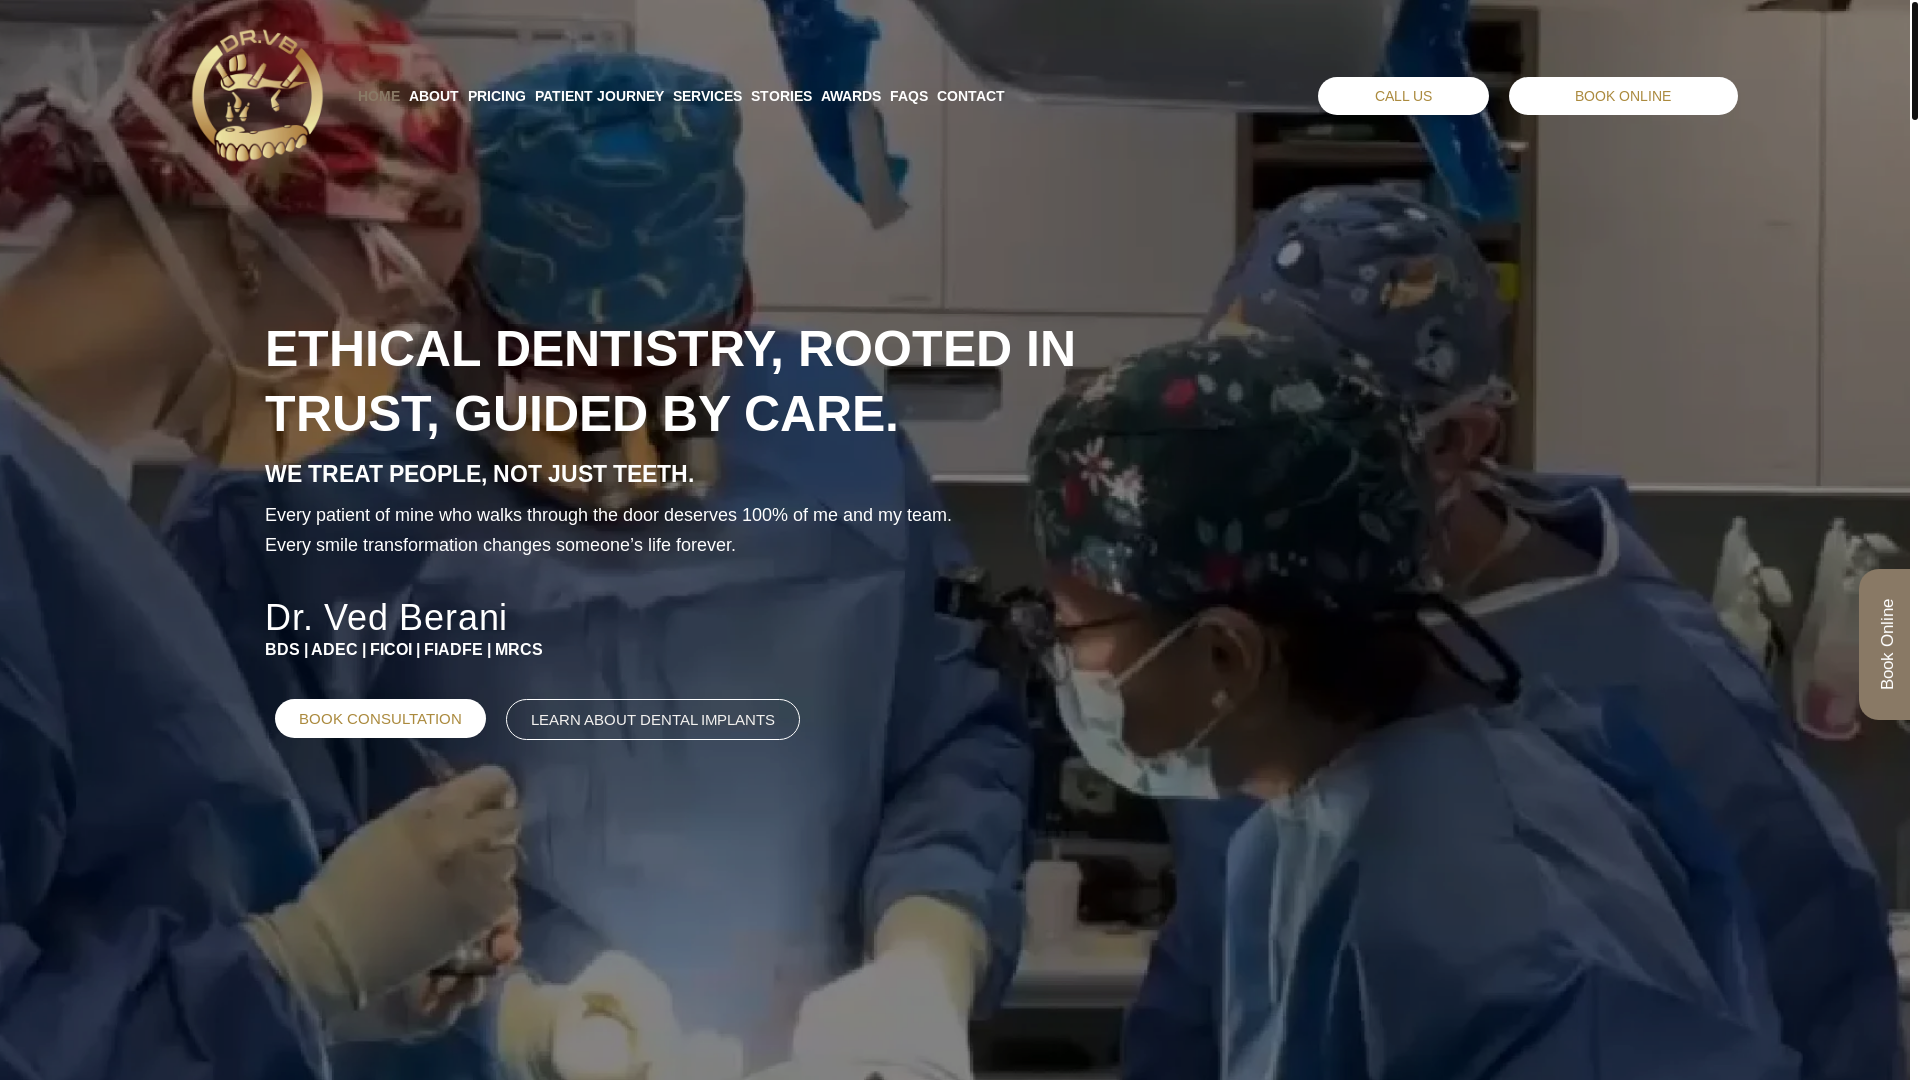The image size is (1920, 1080).
Task: Open the CONTACT page
Action: pyautogui.click(x=970, y=96)
